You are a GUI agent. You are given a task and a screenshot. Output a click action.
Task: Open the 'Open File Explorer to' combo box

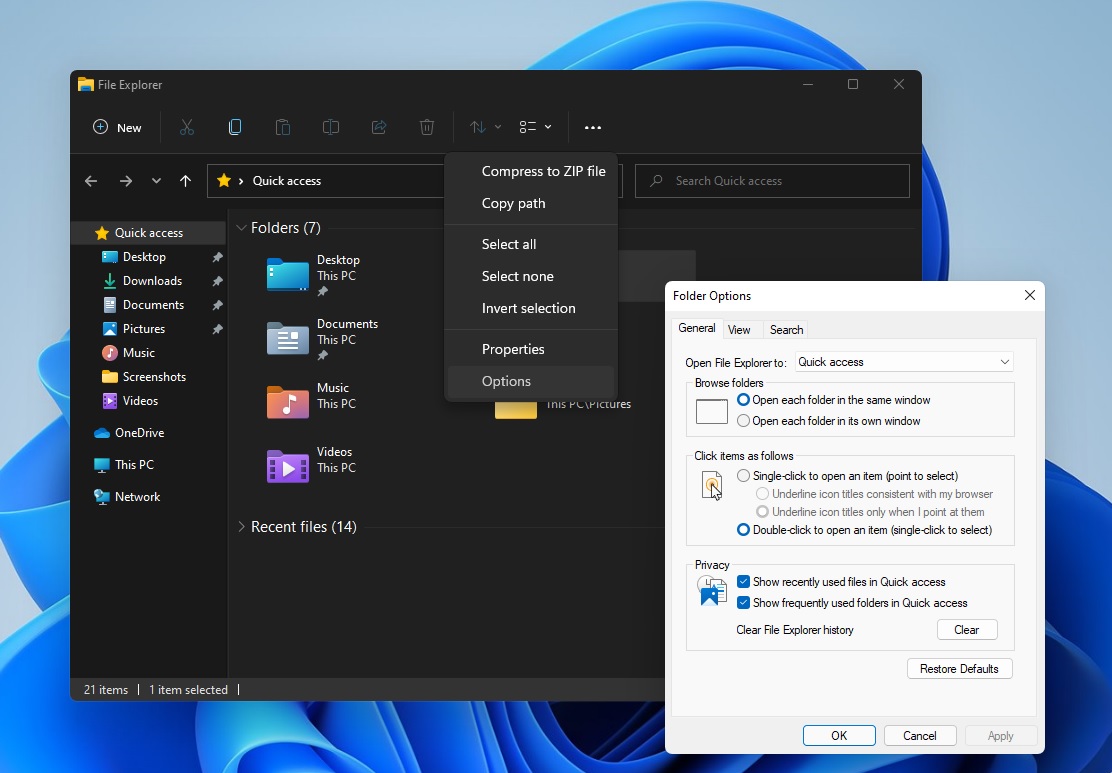tap(904, 362)
